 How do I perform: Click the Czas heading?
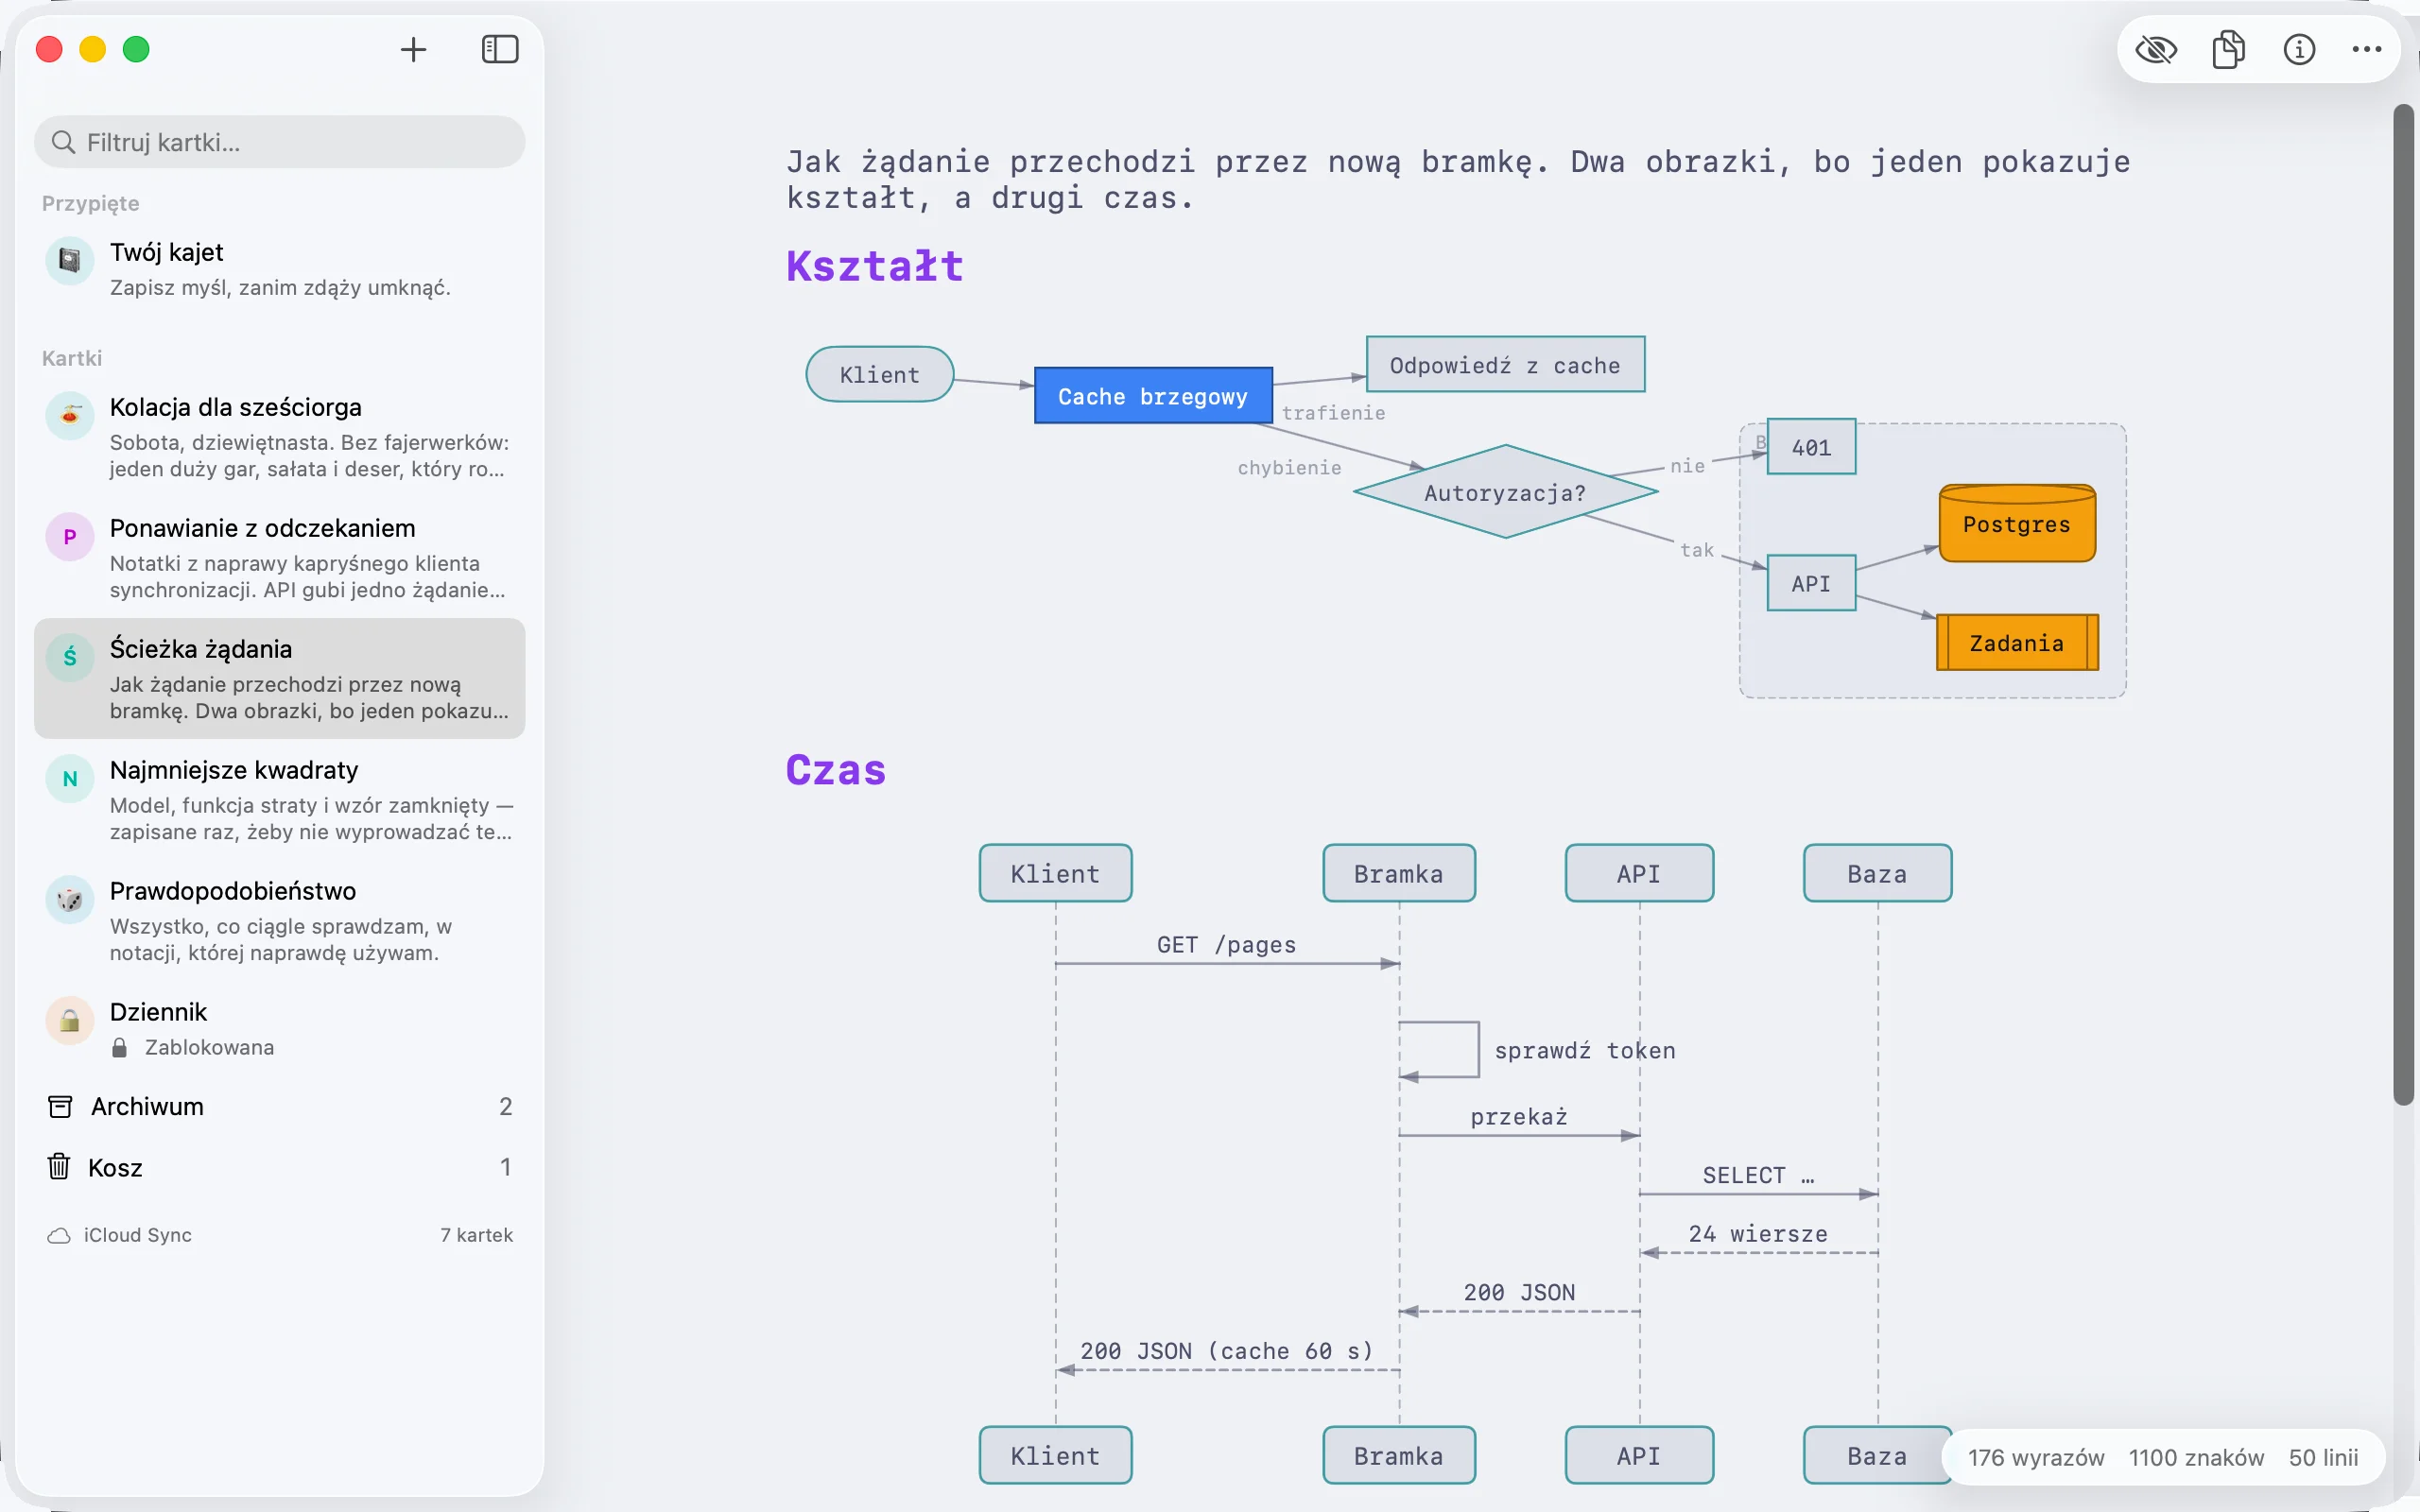(836, 770)
